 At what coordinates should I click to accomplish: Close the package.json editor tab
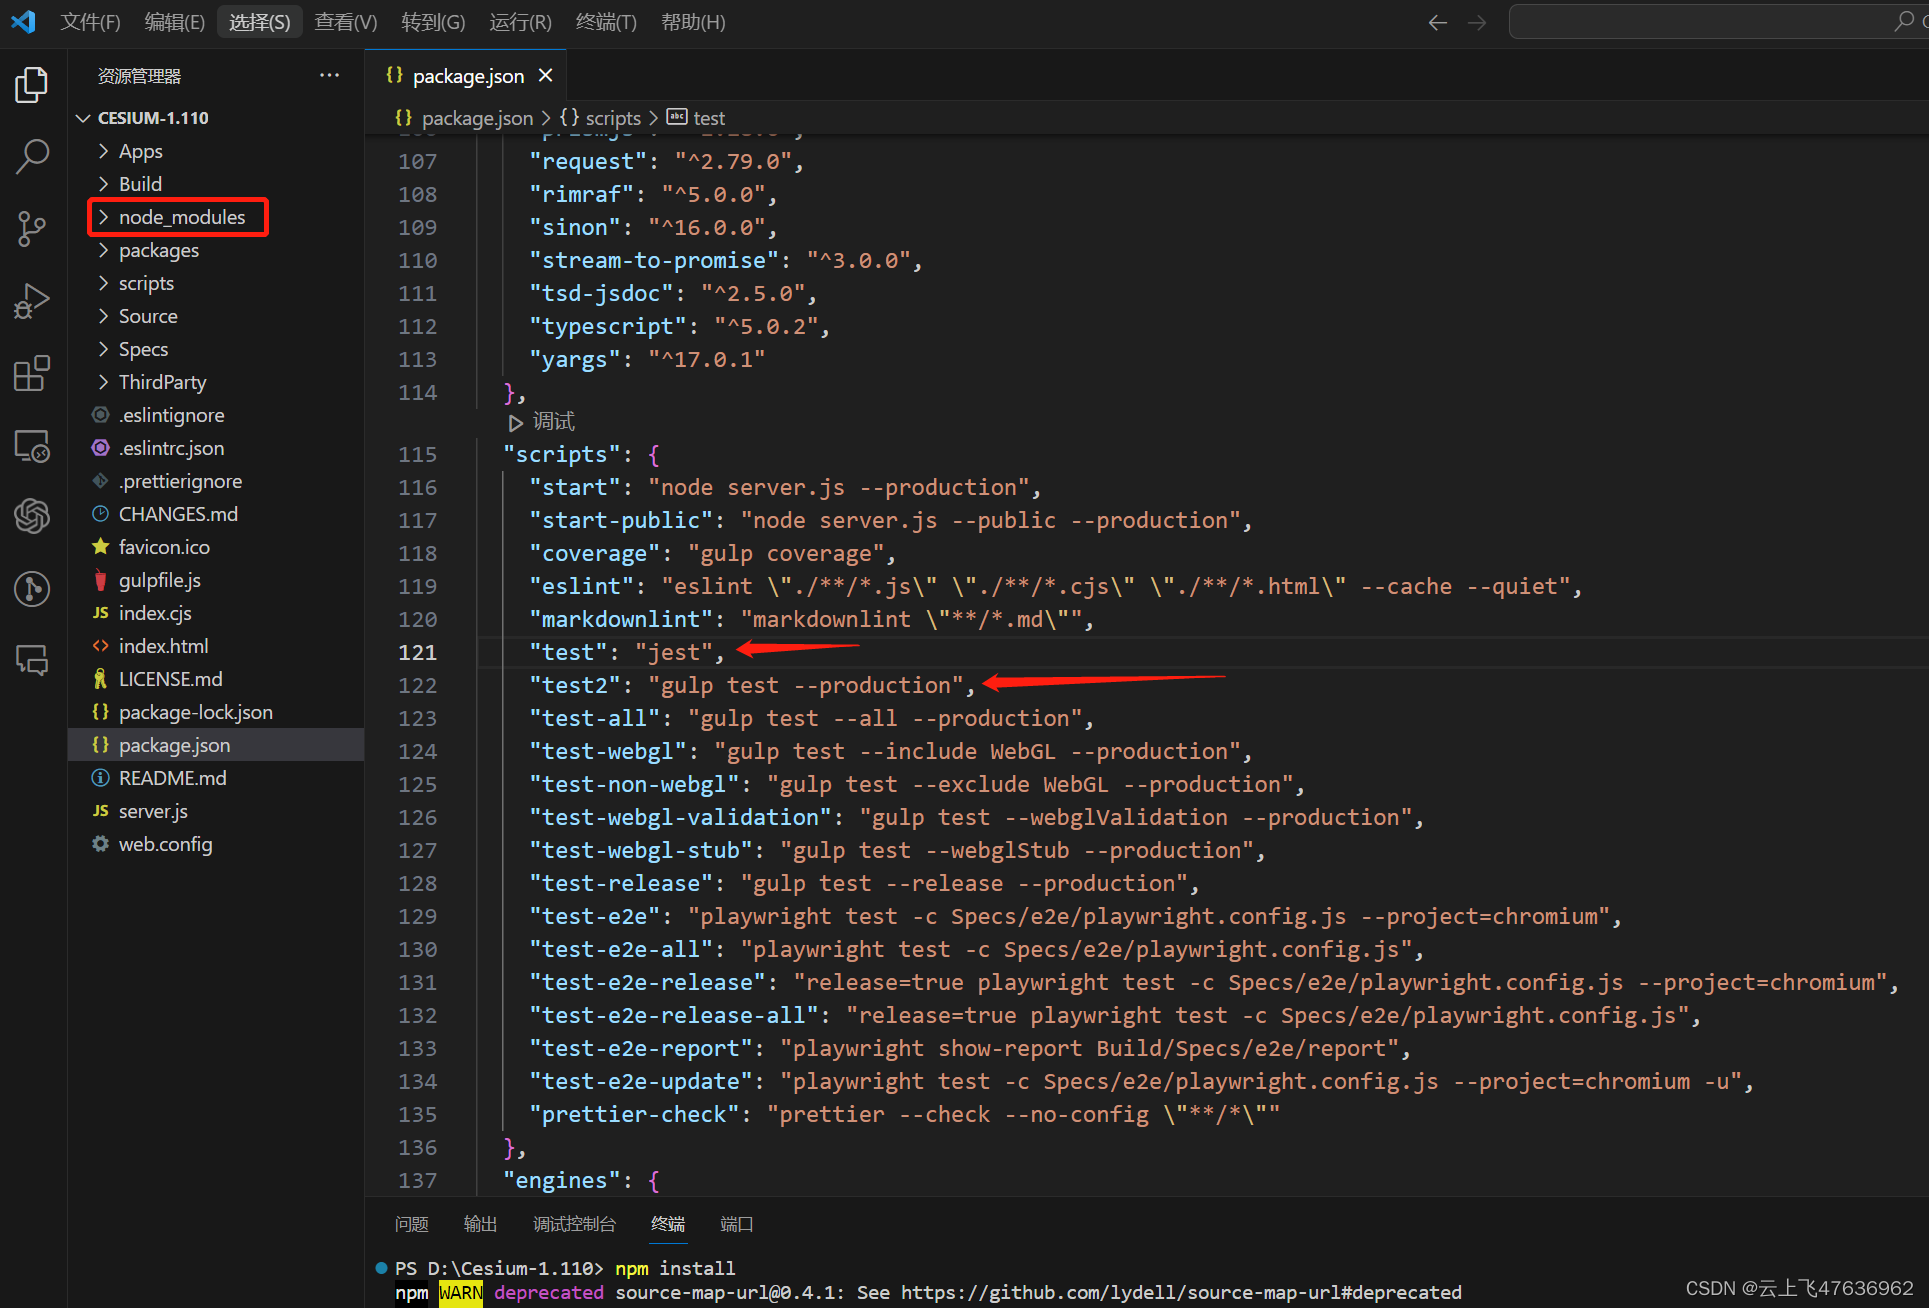click(545, 75)
